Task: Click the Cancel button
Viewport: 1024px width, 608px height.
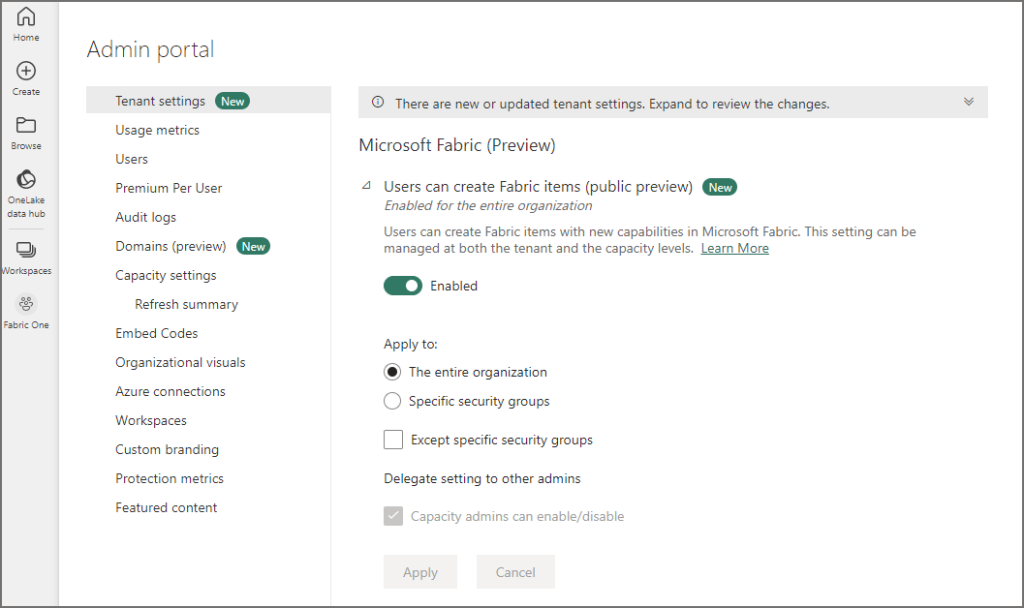Action: 515,572
